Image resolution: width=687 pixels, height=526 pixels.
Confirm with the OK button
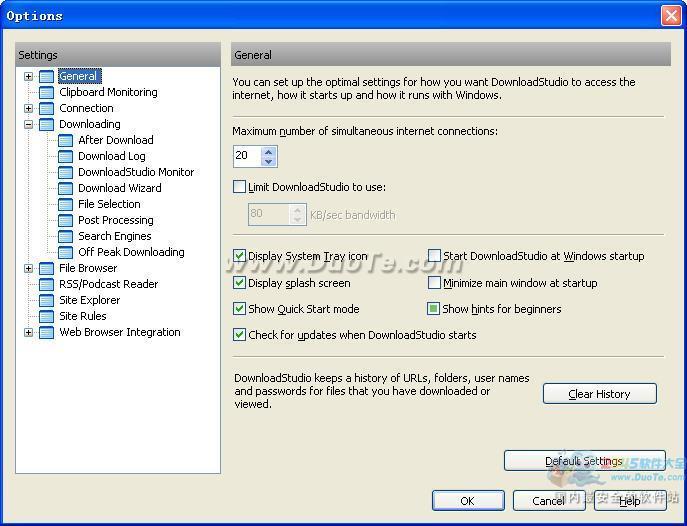467,501
